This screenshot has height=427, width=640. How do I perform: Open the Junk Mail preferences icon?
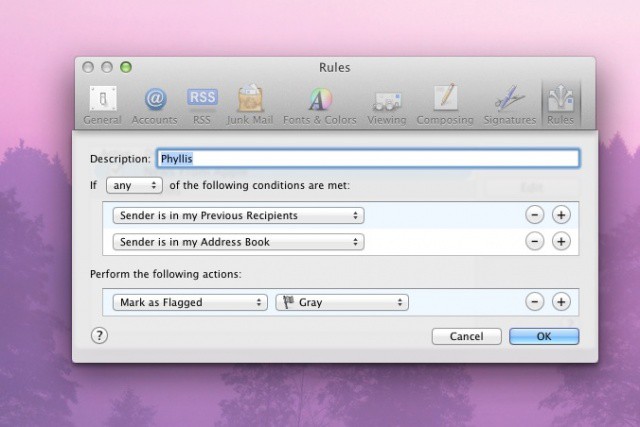(x=250, y=105)
